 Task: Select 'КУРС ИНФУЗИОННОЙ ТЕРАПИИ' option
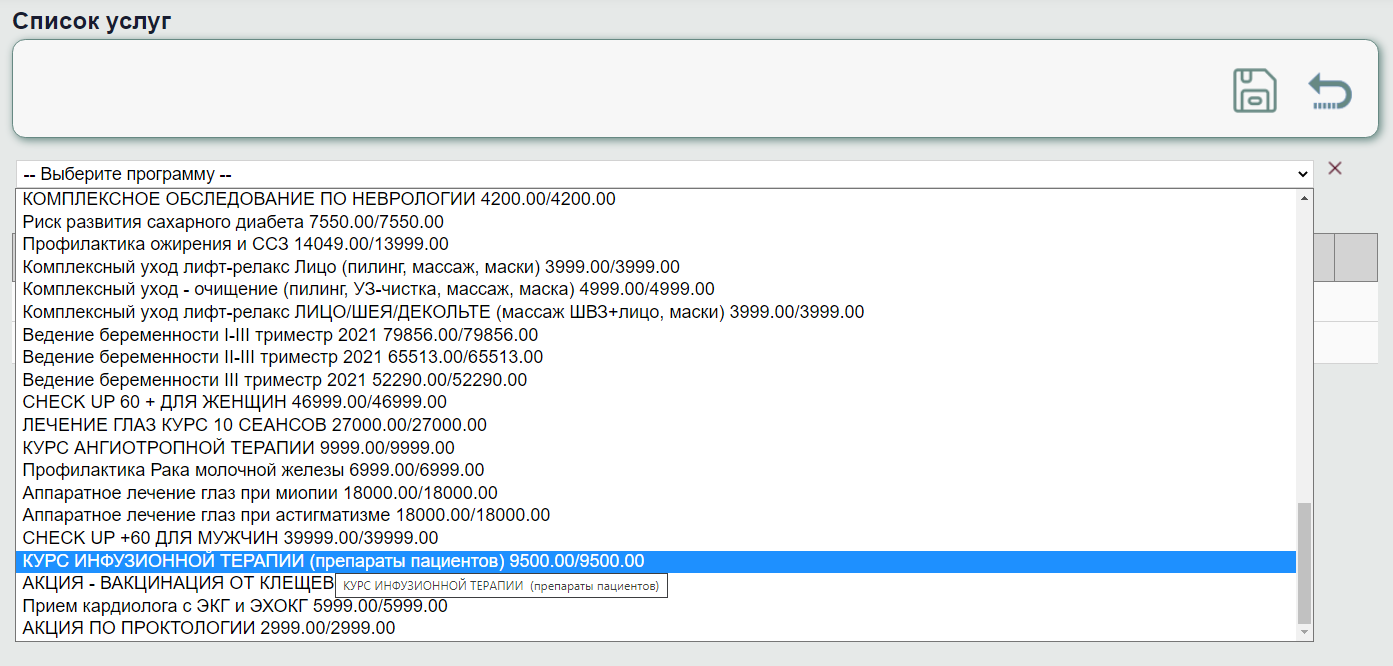333,561
